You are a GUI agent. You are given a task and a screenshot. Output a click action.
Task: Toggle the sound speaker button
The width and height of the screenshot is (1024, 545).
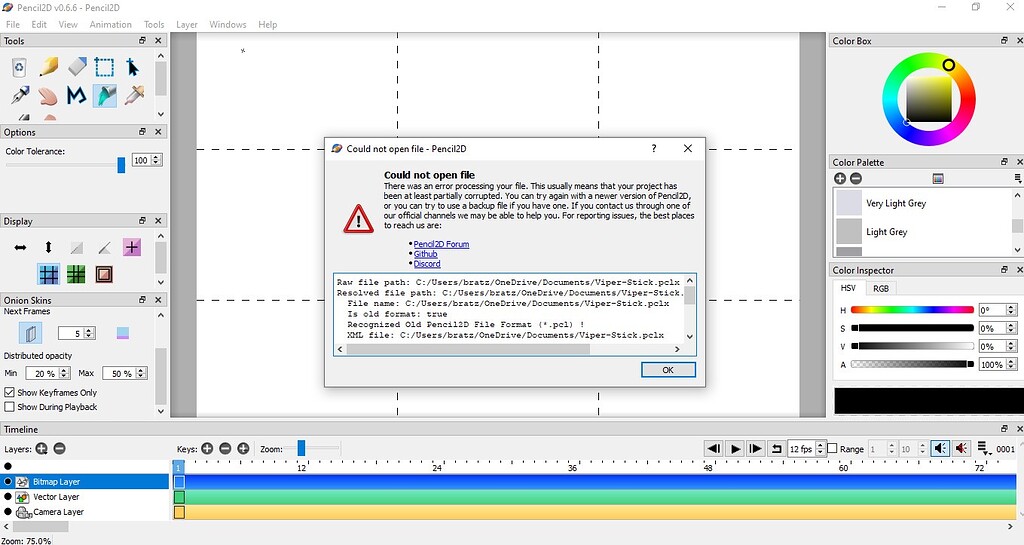tap(940, 448)
